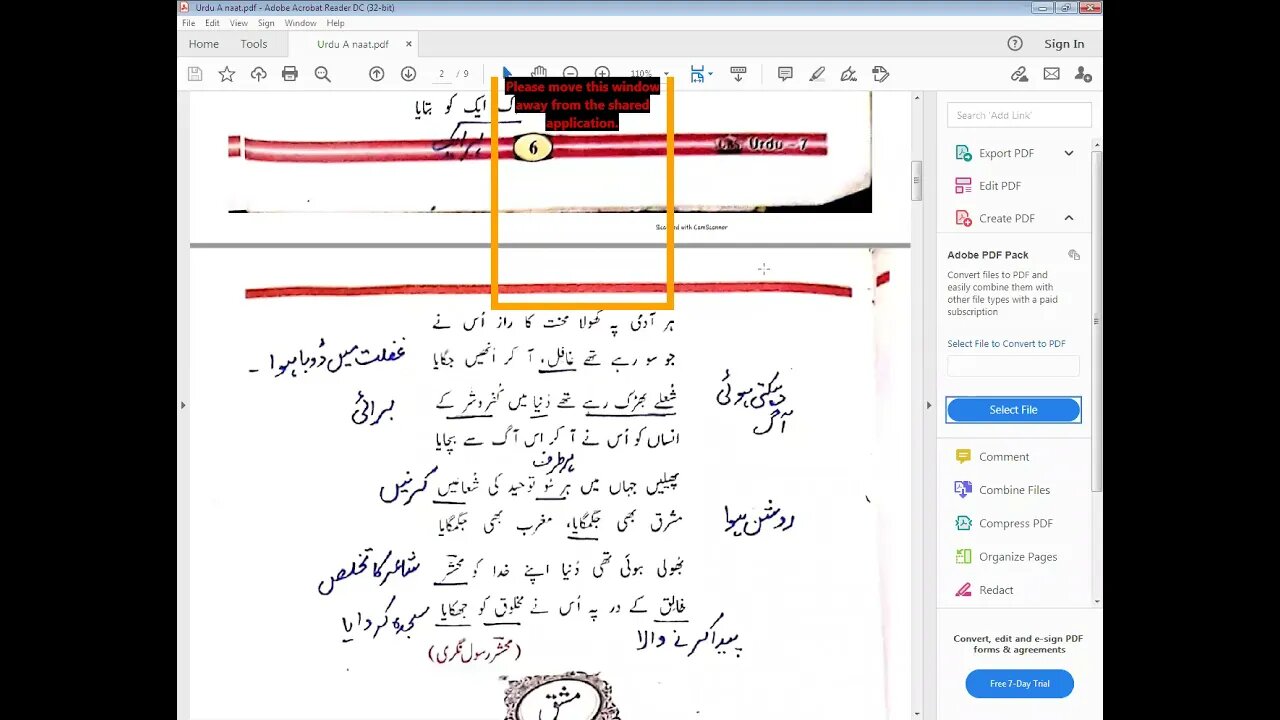
Task: Go to the previous page arrow
Action: pos(377,74)
